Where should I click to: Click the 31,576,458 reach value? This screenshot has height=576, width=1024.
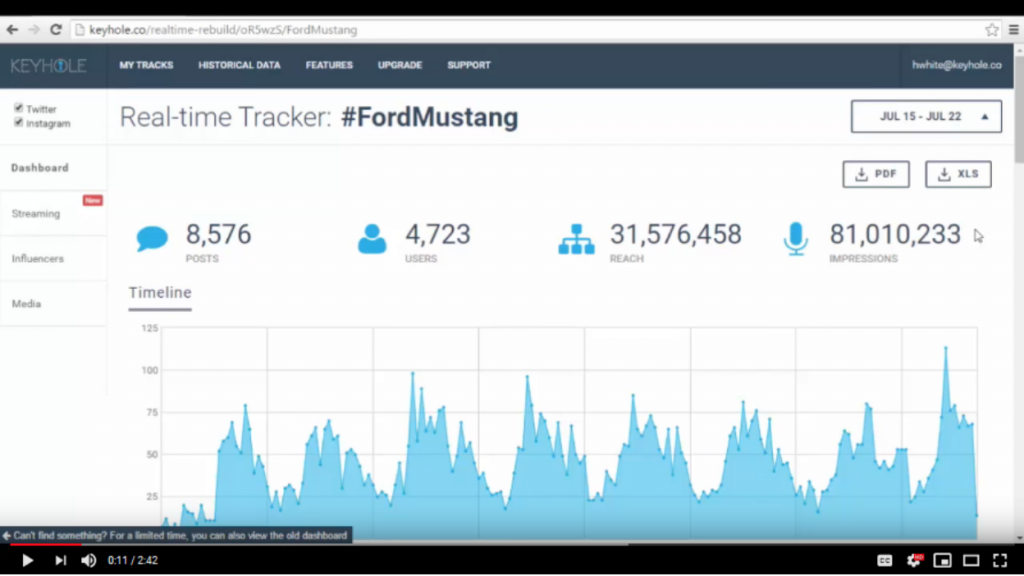click(x=675, y=234)
